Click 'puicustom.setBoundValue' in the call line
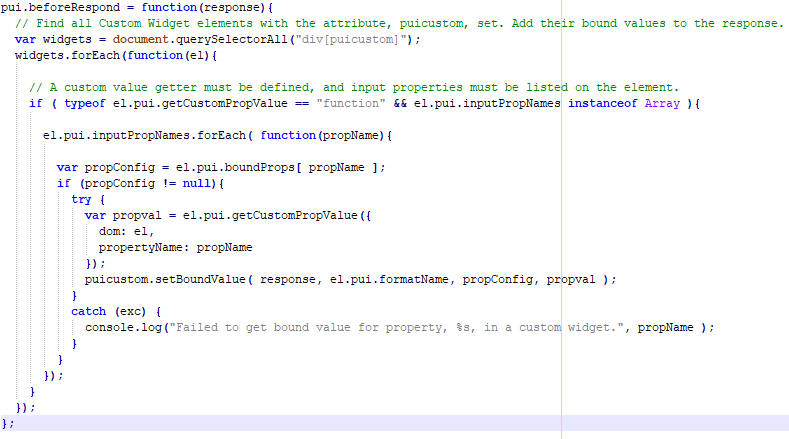The height and width of the screenshot is (439, 789). tap(165, 280)
